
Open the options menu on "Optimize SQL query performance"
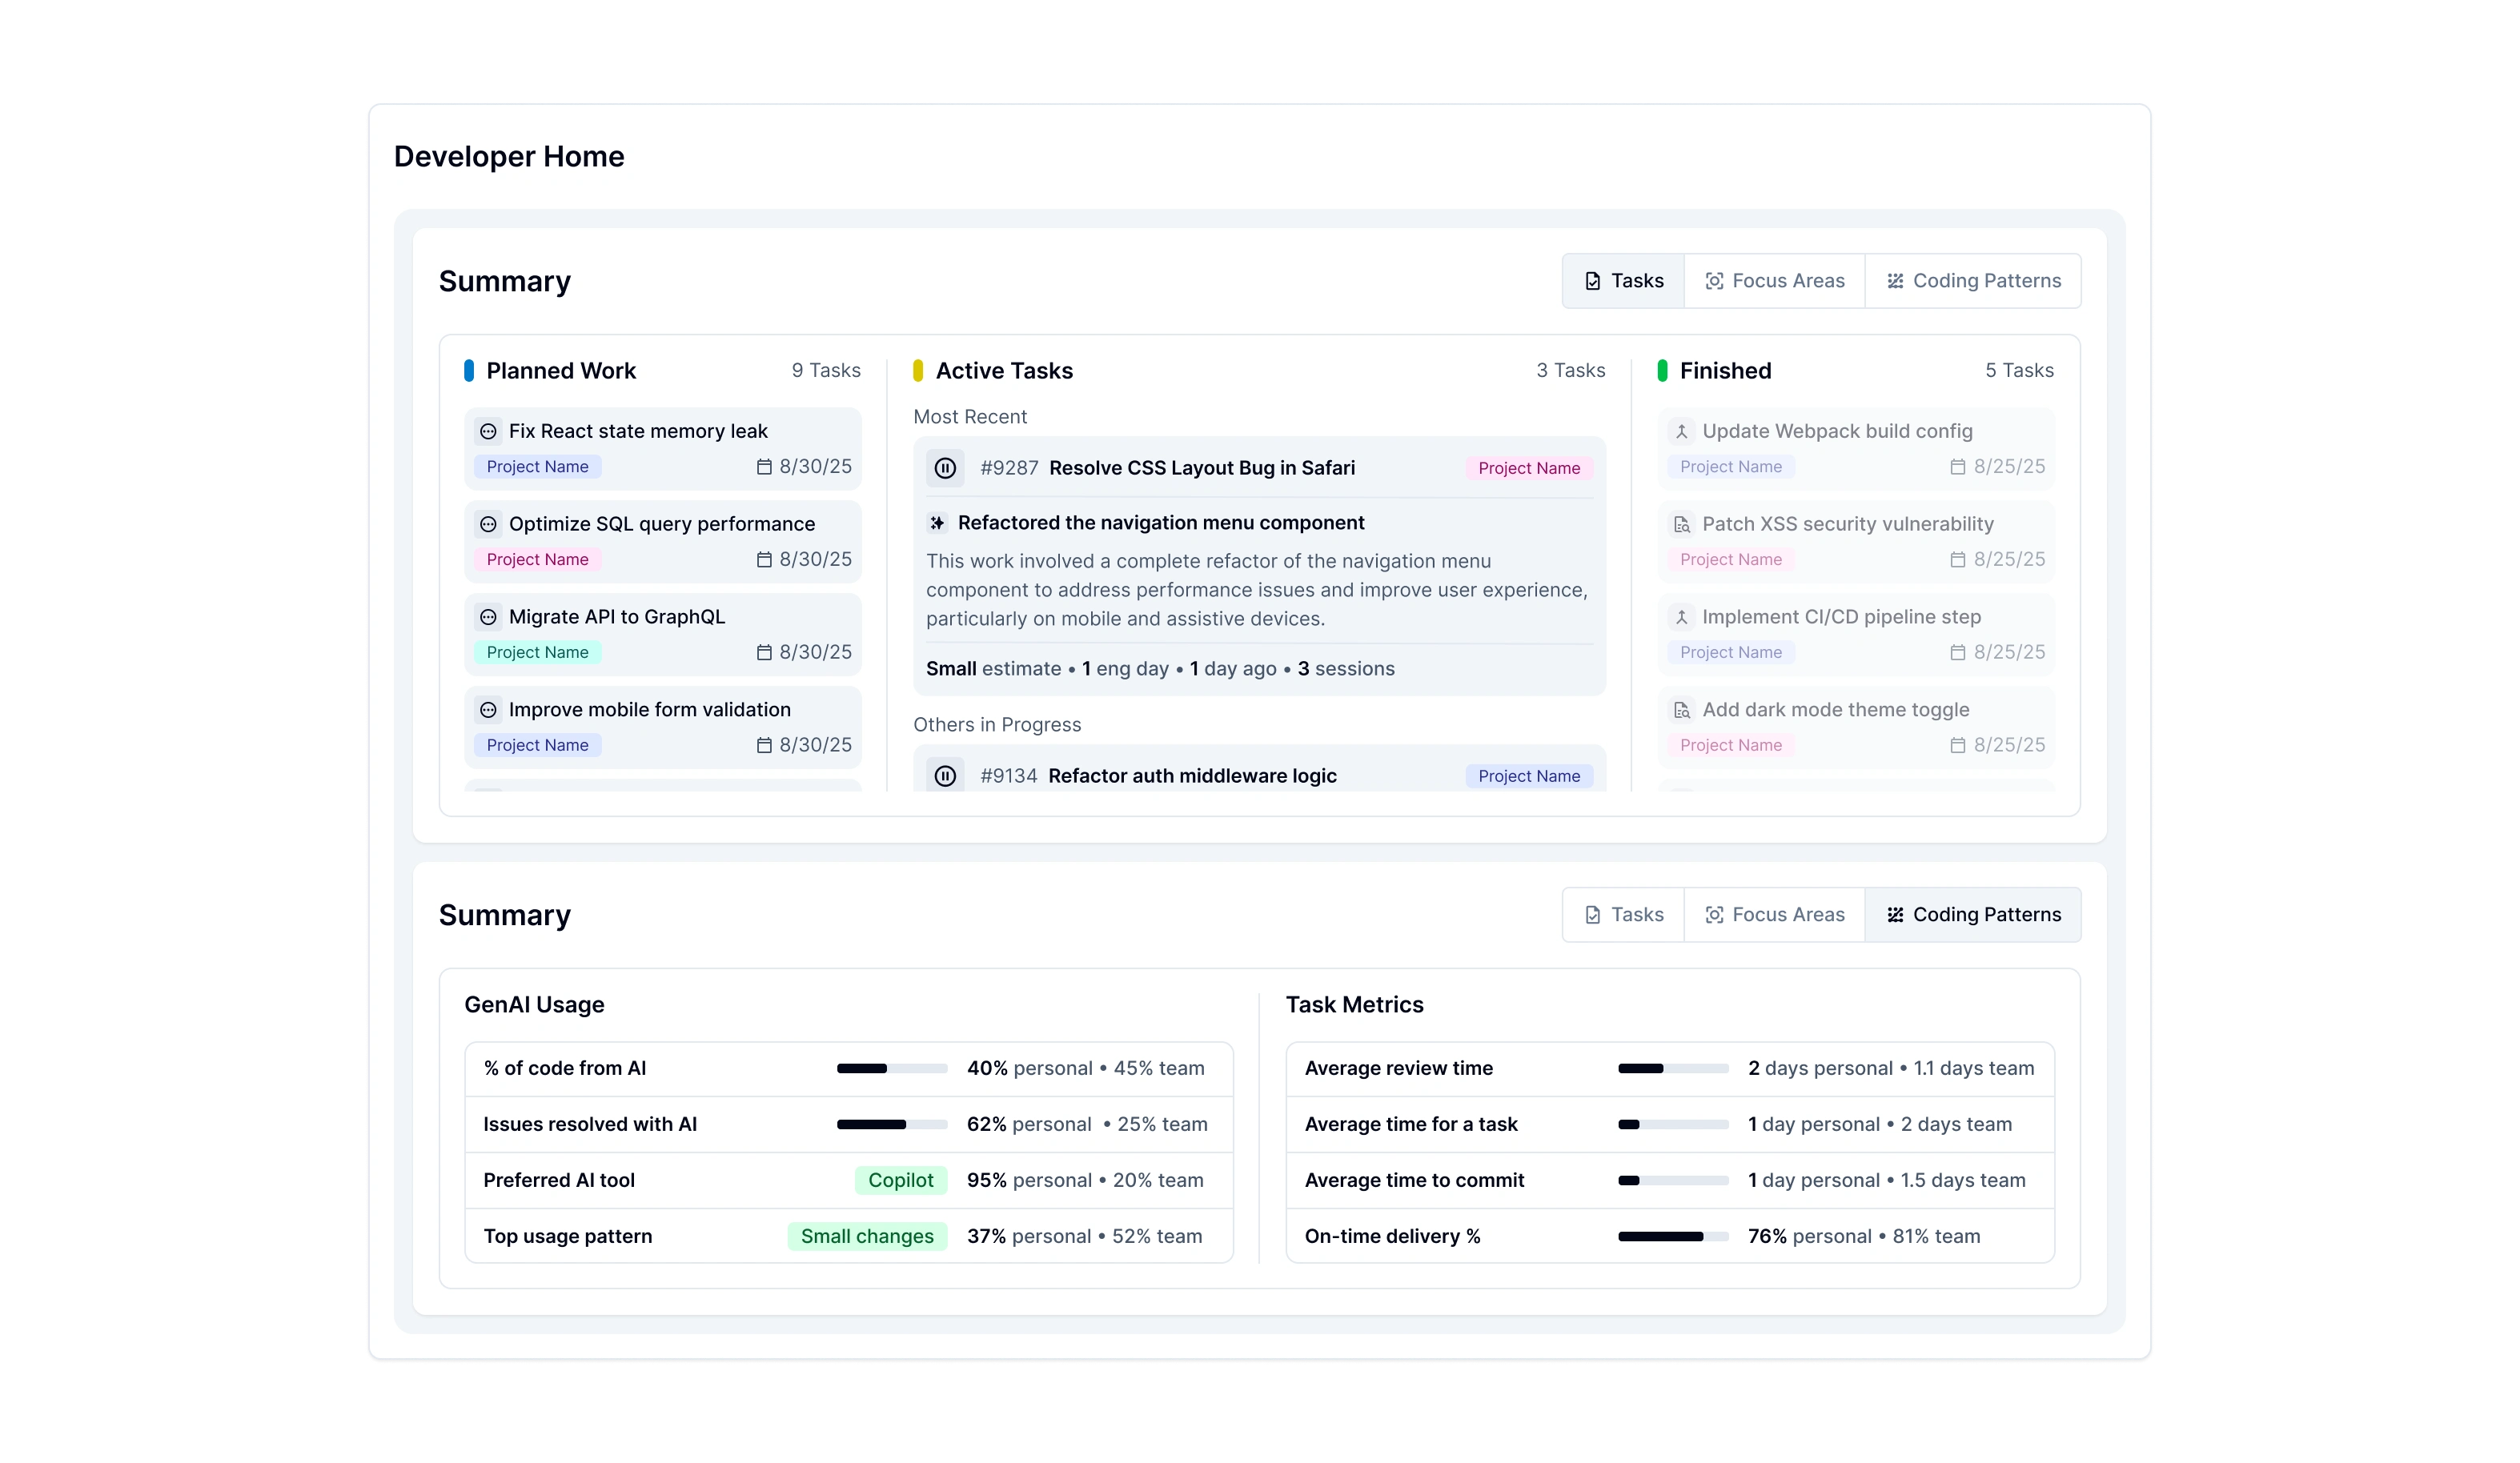click(488, 524)
